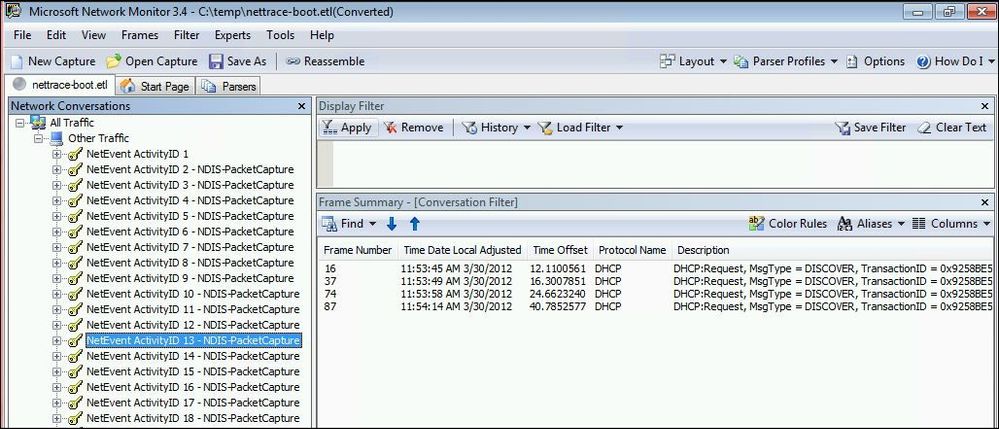Select frame 16 DHCP row
This screenshot has height=429, width=999.
656,269
